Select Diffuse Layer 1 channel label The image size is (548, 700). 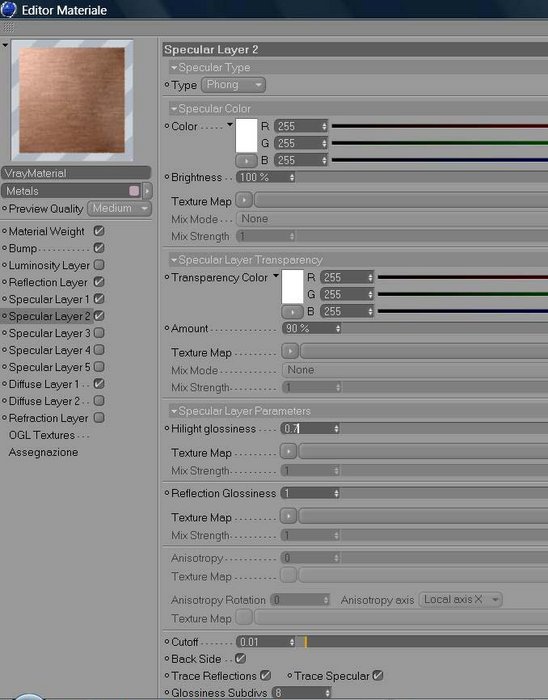pyautogui.click(x=44, y=384)
